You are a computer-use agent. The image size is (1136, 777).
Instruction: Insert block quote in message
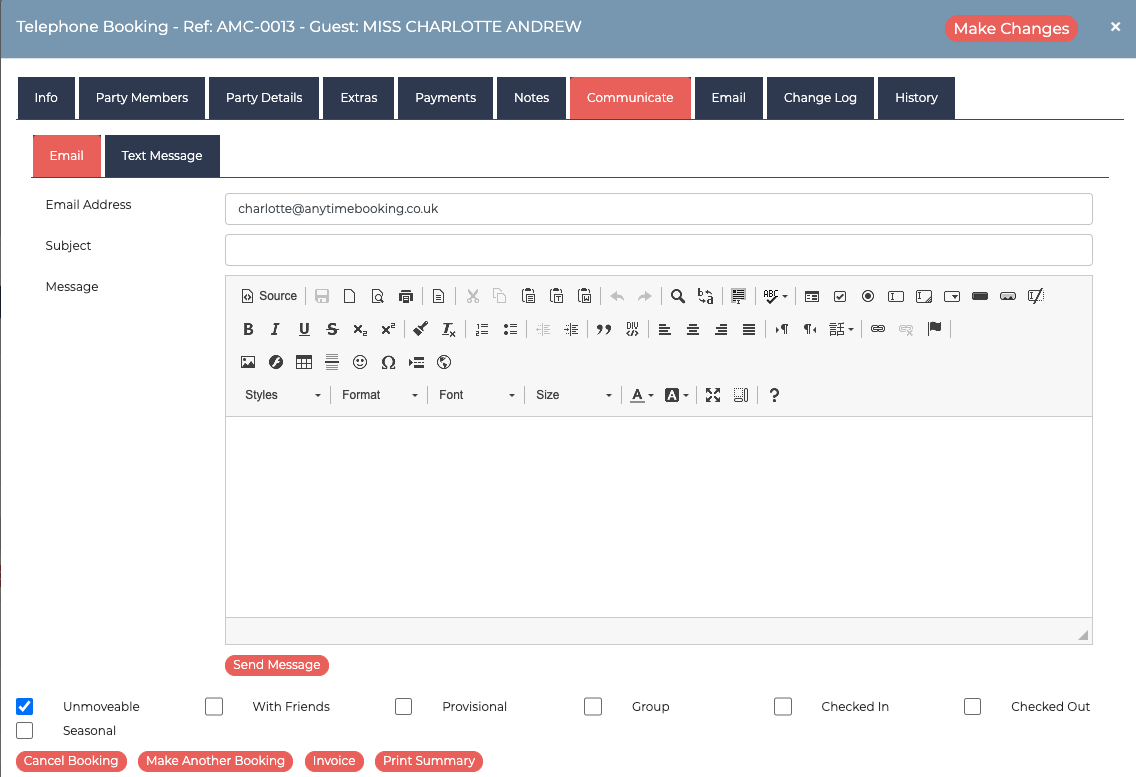point(604,329)
